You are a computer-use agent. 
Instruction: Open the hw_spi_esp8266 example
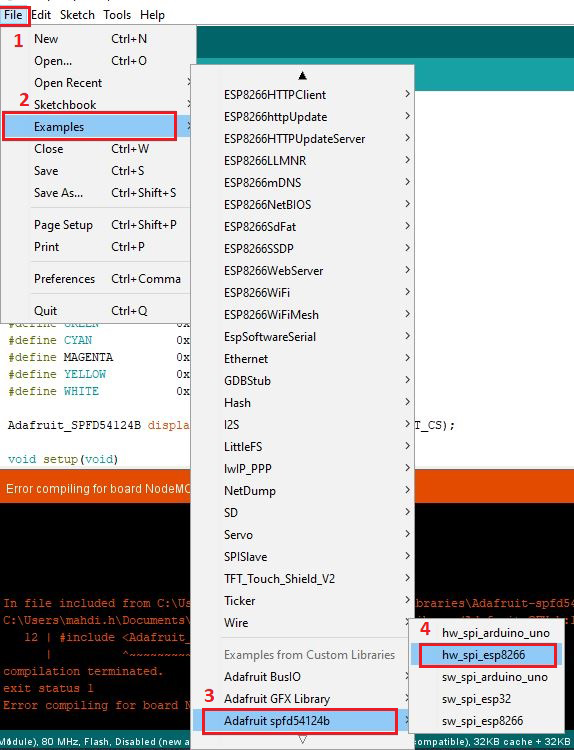tap(486, 655)
